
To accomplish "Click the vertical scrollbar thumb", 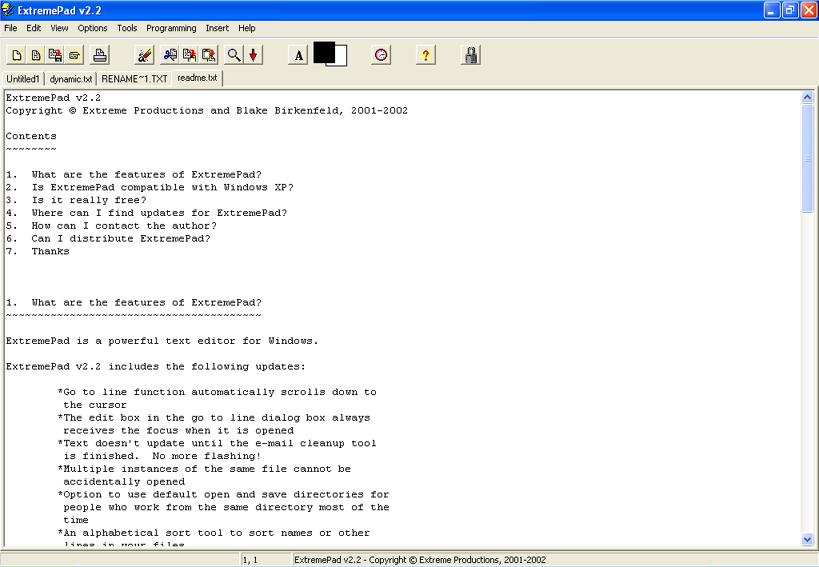I will (x=807, y=158).
